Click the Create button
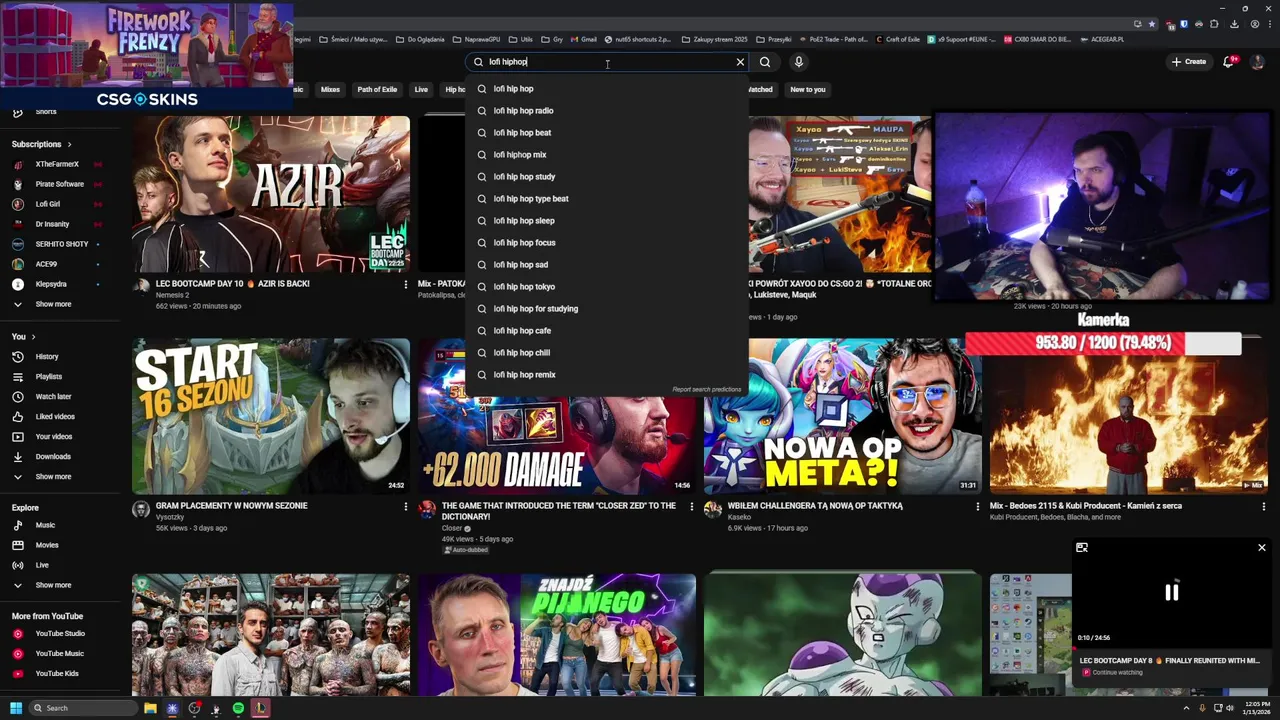Image resolution: width=1280 pixels, height=720 pixels. pyautogui.click(x=1189, y=62)
